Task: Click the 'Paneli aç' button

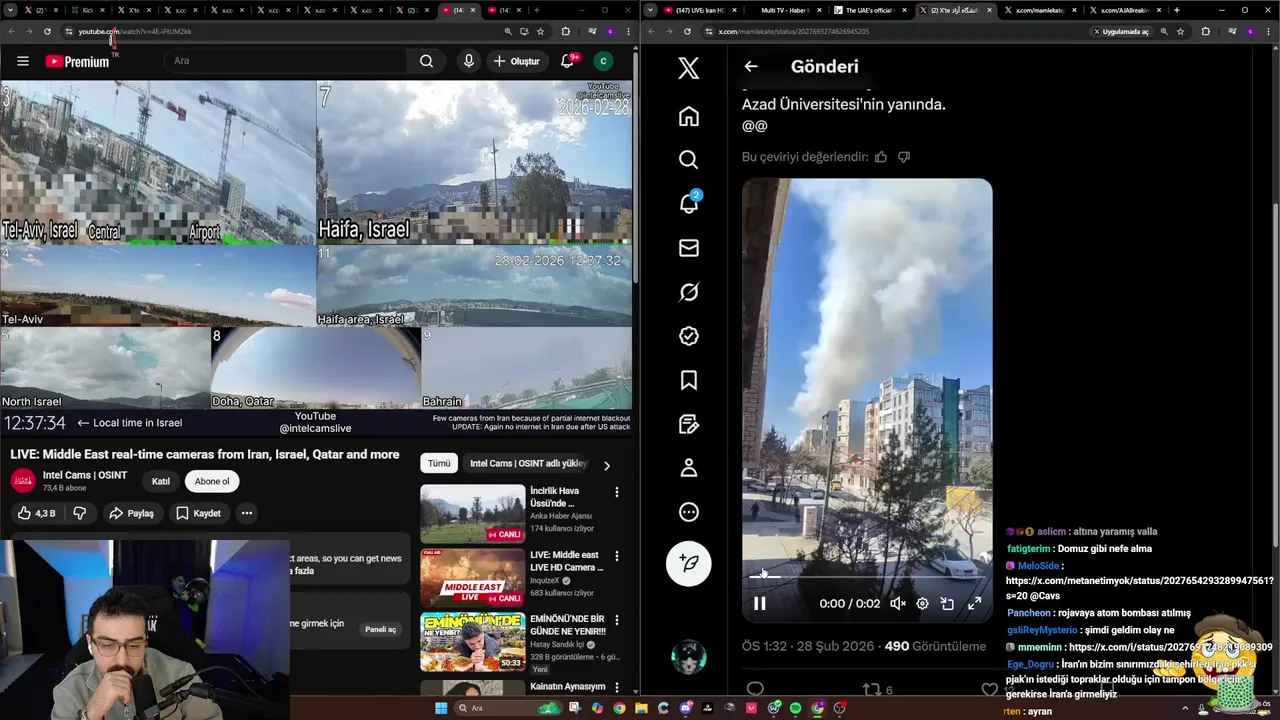Action: point(381,629)
